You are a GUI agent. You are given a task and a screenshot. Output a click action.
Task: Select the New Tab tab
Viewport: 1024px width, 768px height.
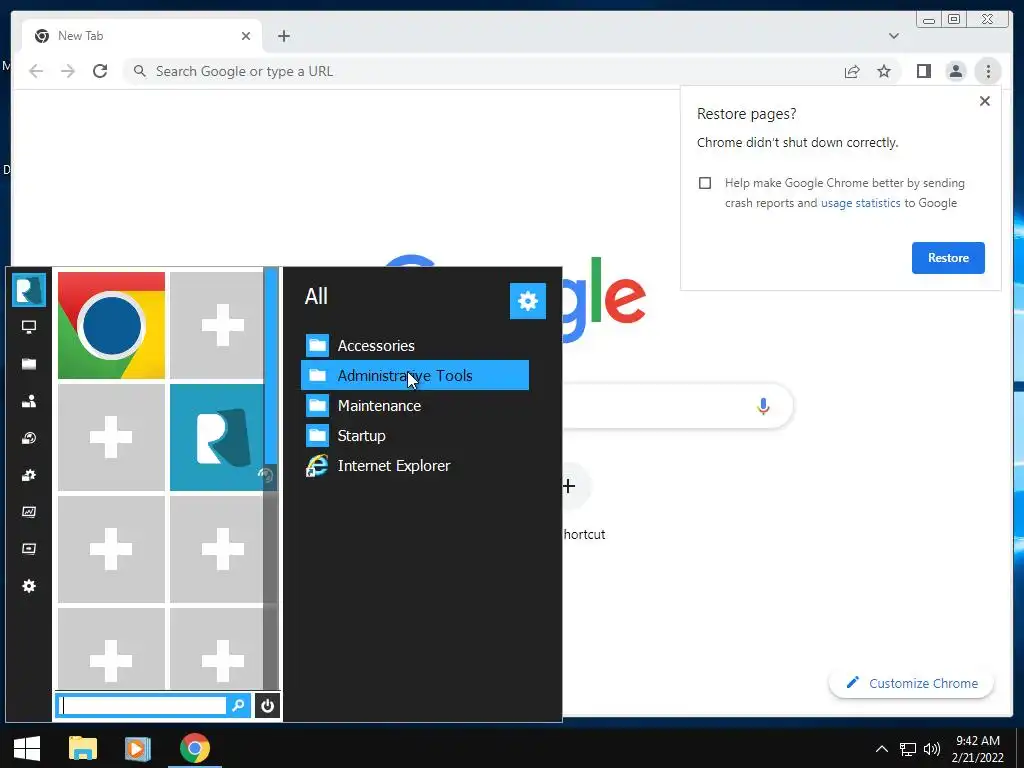click(142, 36)
